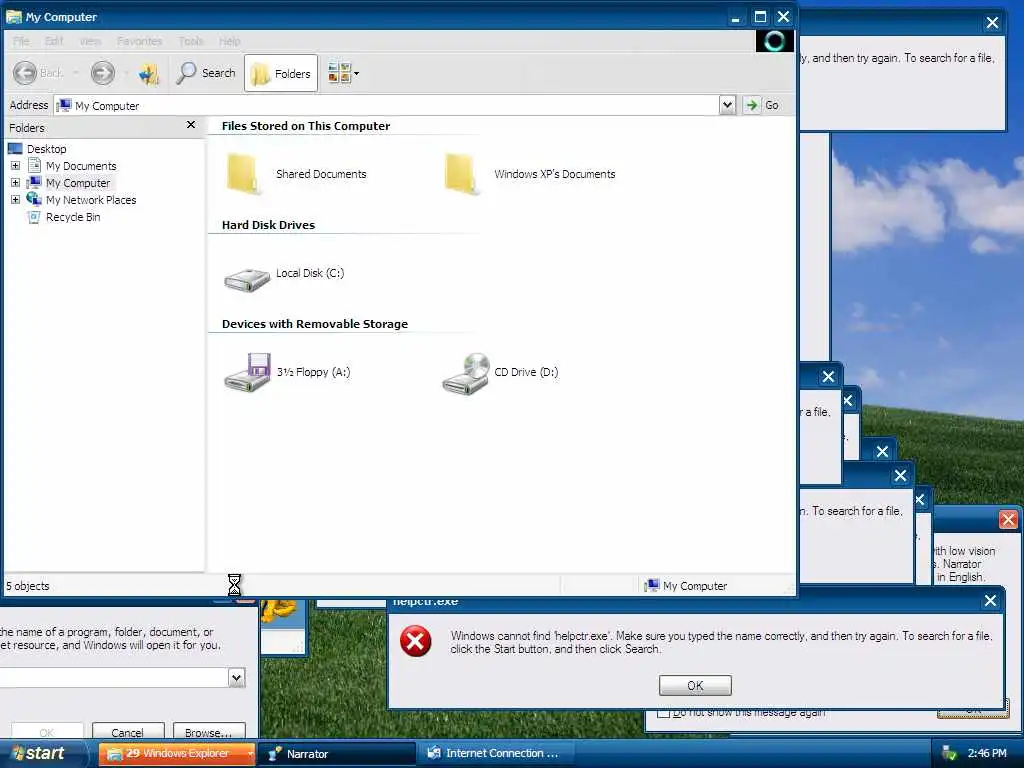The height and width of the screenshot is (768, 1024).
Task: Close the helpctr.exe error dialog
Action: pyautogui.click(x=990, y=601)
